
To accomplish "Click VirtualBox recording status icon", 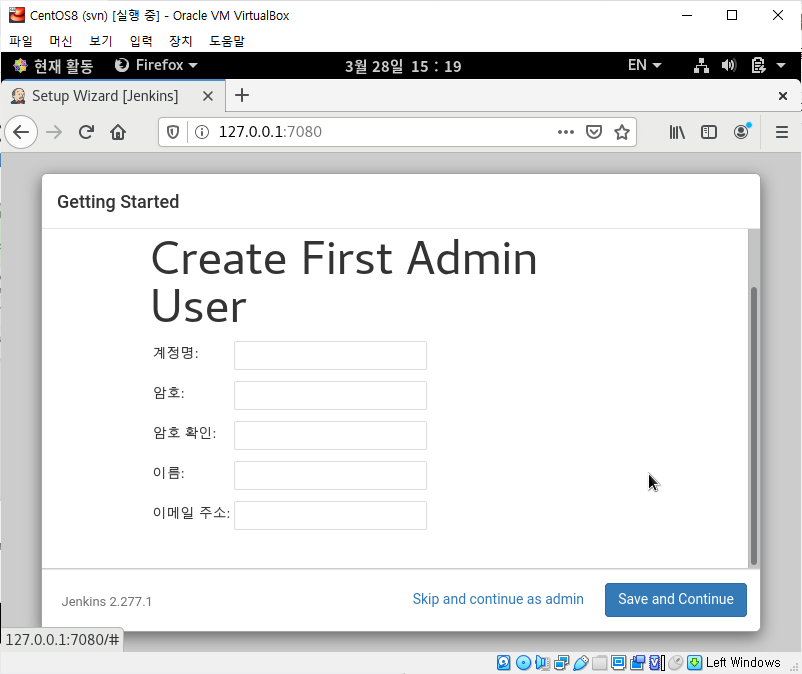I will click(x=637, y=663).
